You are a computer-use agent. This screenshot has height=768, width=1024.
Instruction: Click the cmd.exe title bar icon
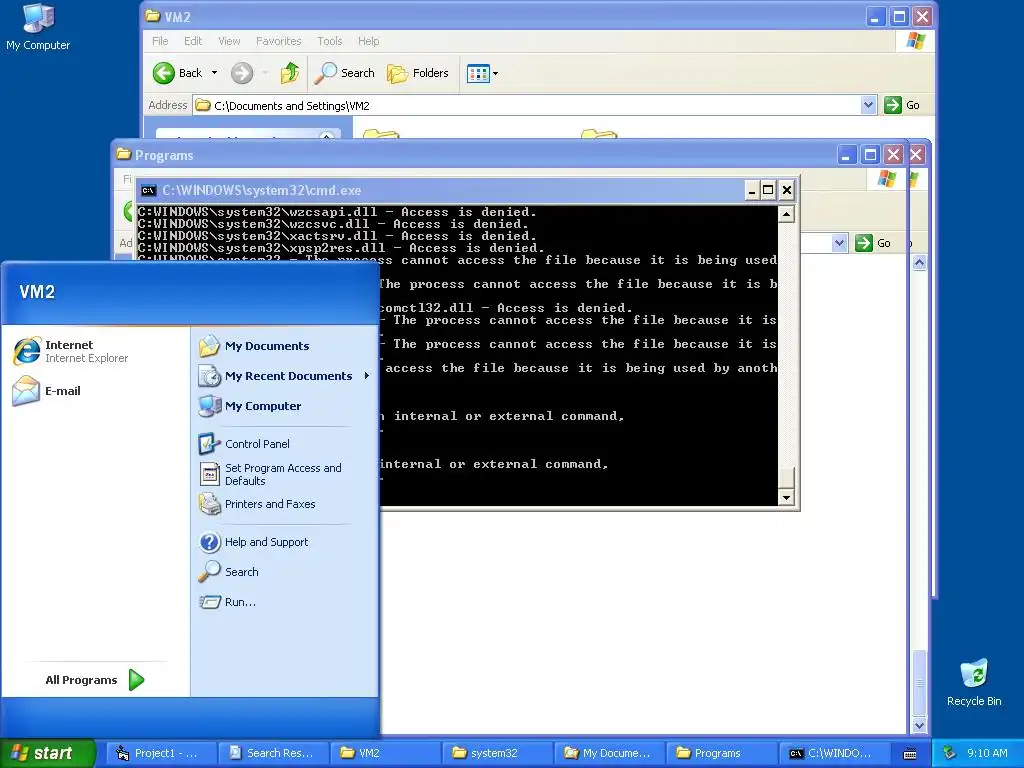[x=149, y=191]
